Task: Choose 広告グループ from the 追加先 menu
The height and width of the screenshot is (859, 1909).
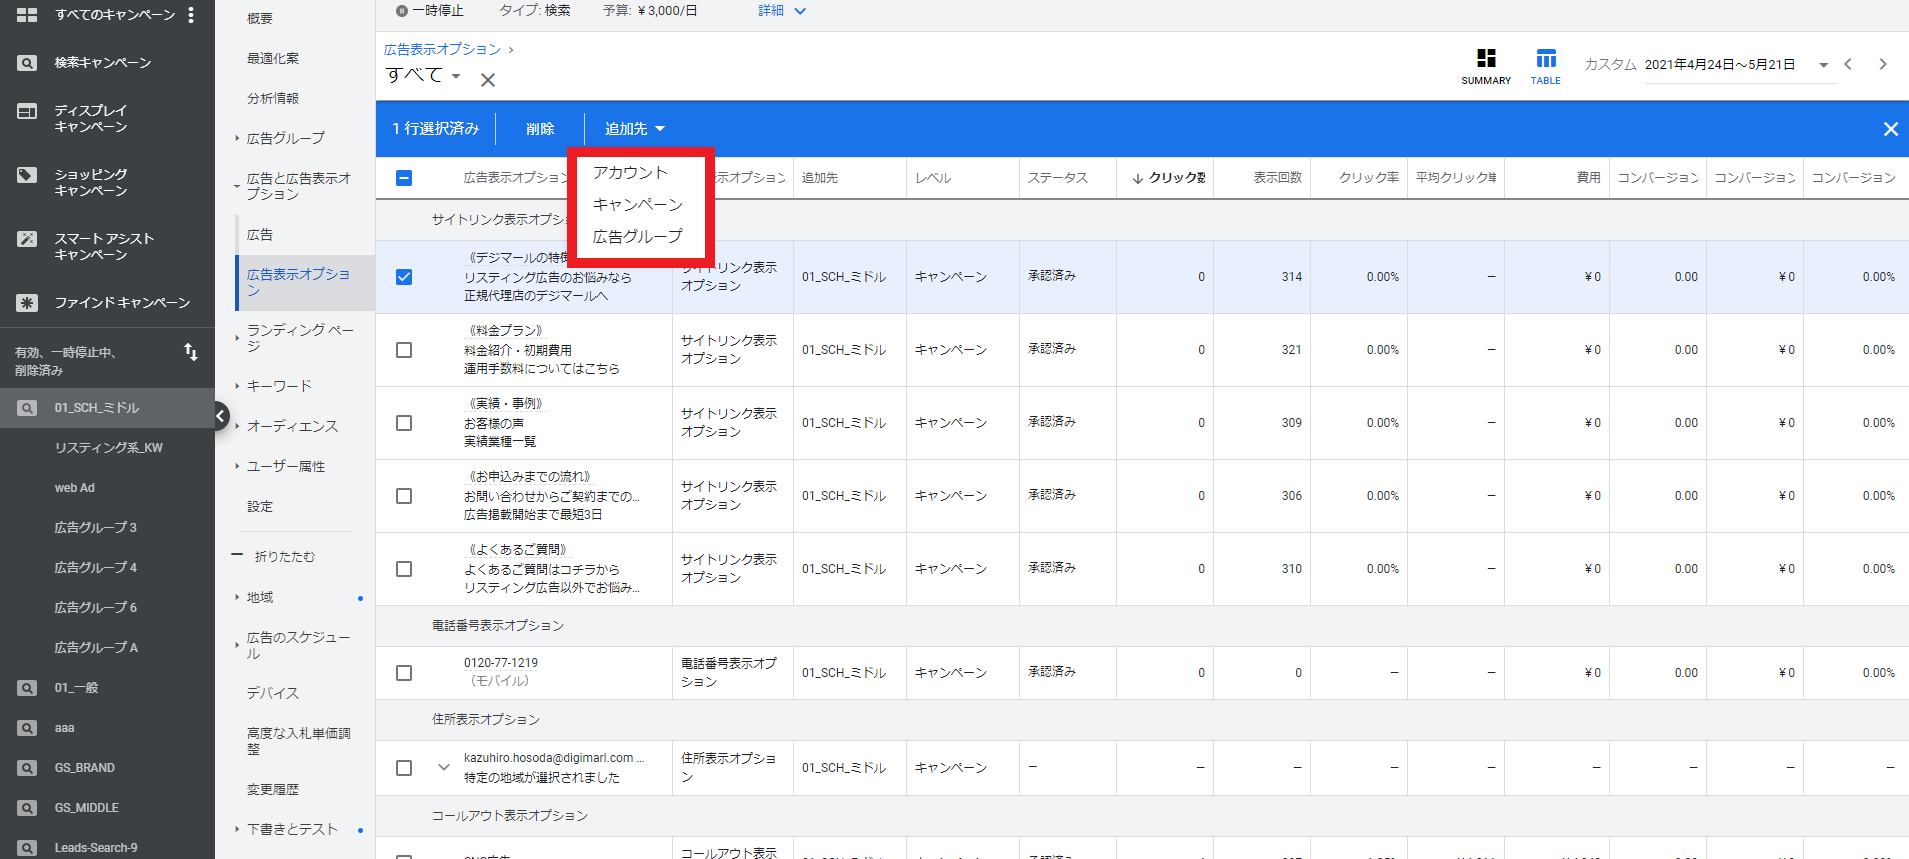Action: [638, 236]
